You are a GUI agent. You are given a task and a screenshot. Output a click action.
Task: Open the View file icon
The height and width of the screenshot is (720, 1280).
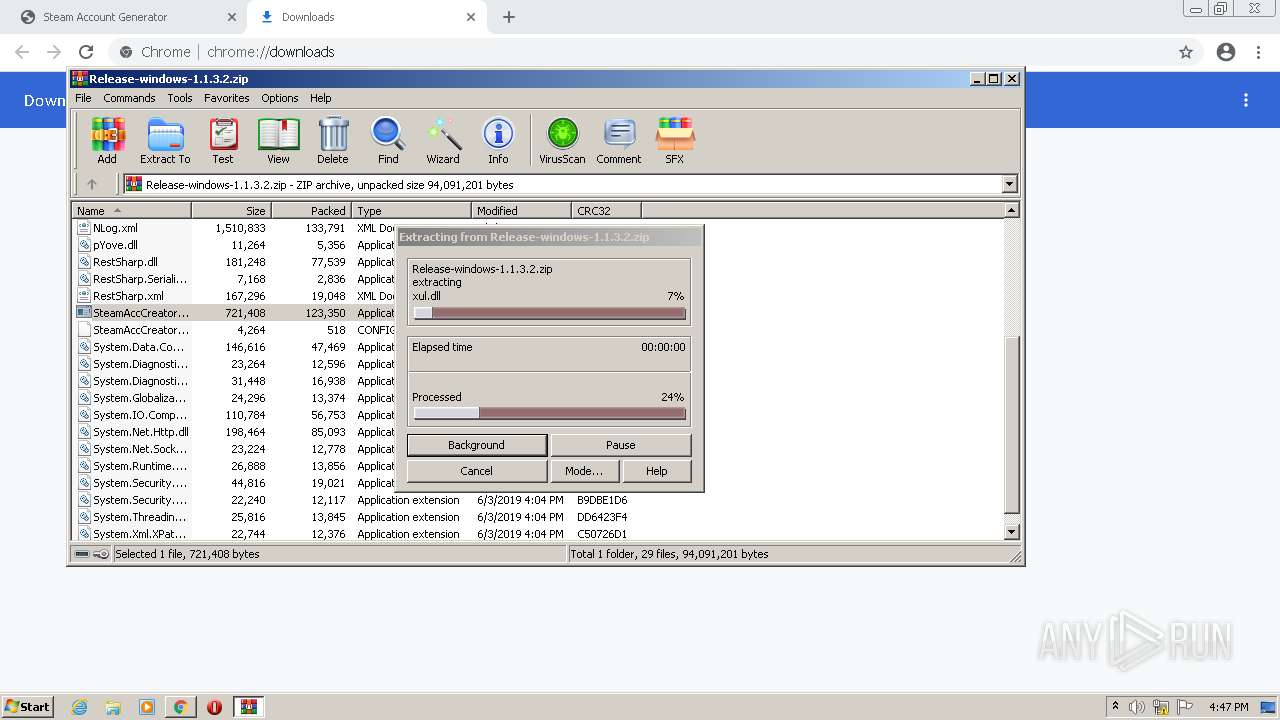tap(278, 140)
